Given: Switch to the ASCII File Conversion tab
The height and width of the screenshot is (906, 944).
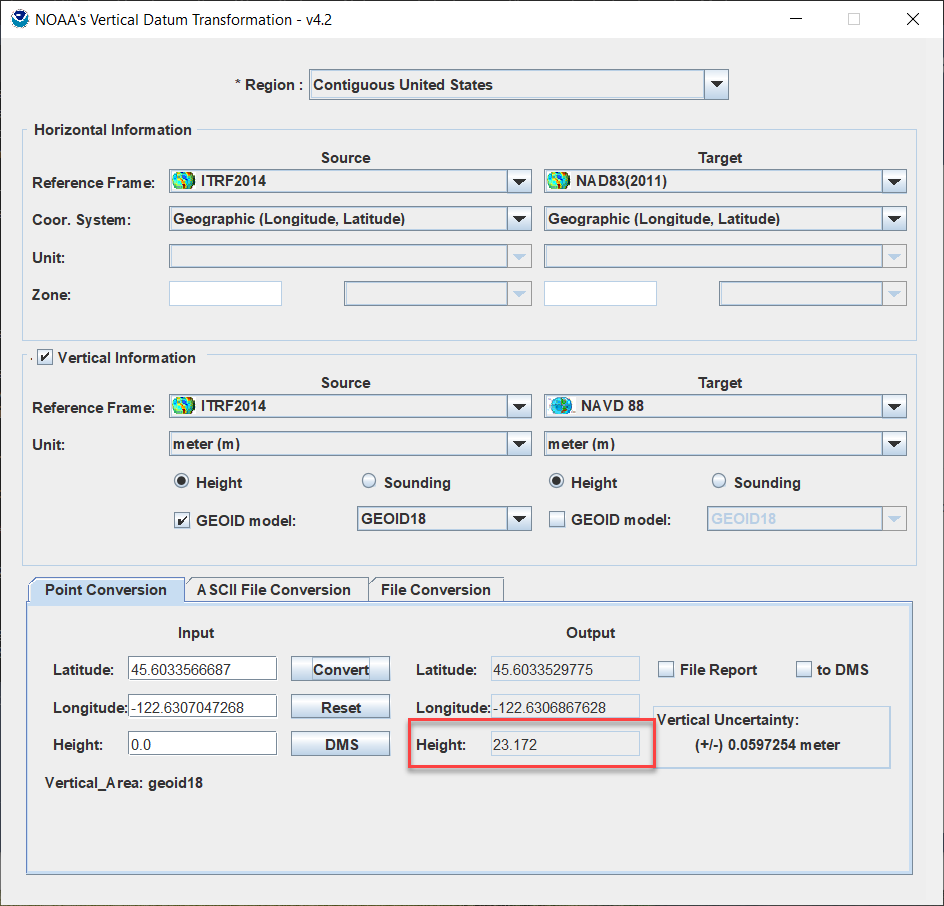Looking at the screenshot, I should pos(274,590).
